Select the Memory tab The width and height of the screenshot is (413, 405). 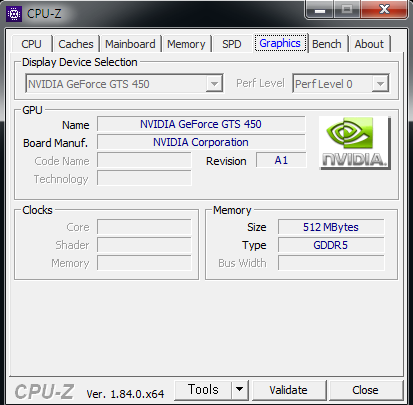186,44
